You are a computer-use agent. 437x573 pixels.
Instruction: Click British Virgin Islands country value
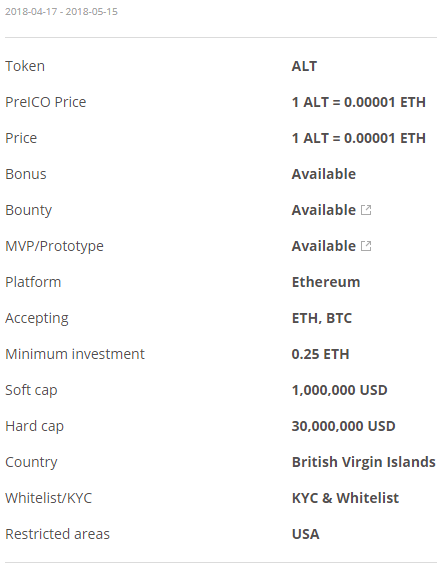click(x=363, y=462)
